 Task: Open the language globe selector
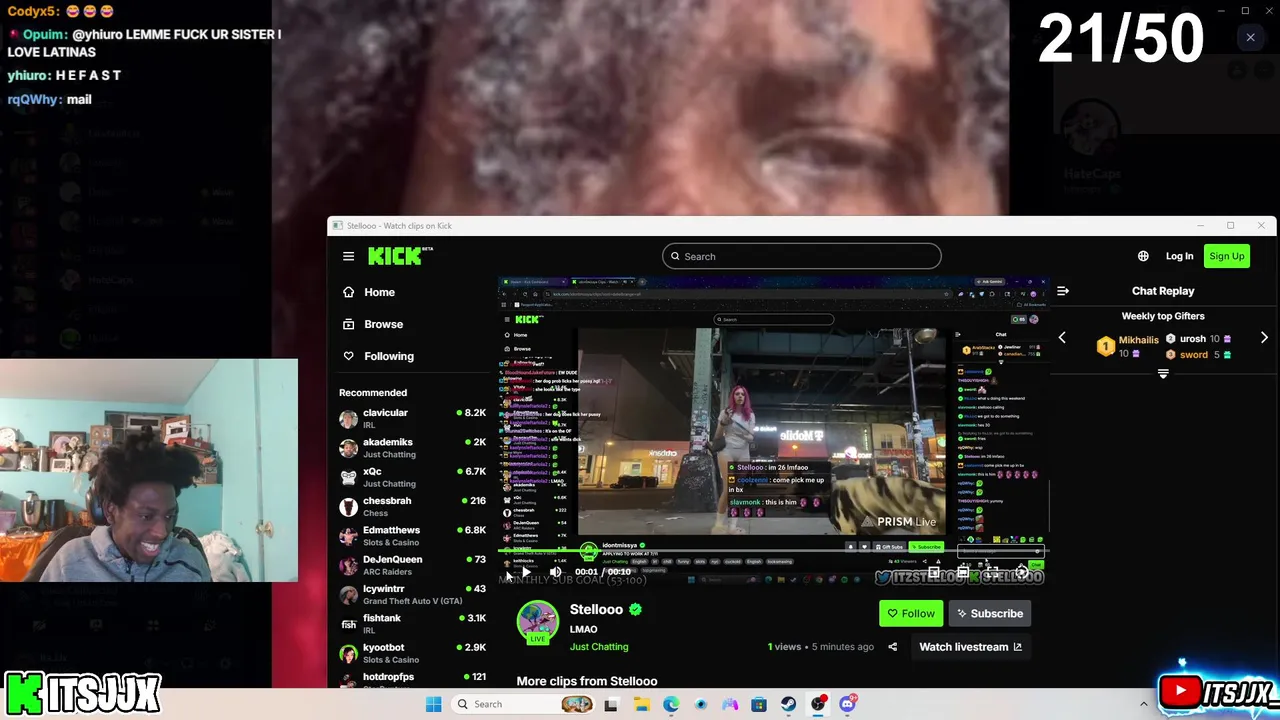pyautogui.click(x=1143, y=256)
